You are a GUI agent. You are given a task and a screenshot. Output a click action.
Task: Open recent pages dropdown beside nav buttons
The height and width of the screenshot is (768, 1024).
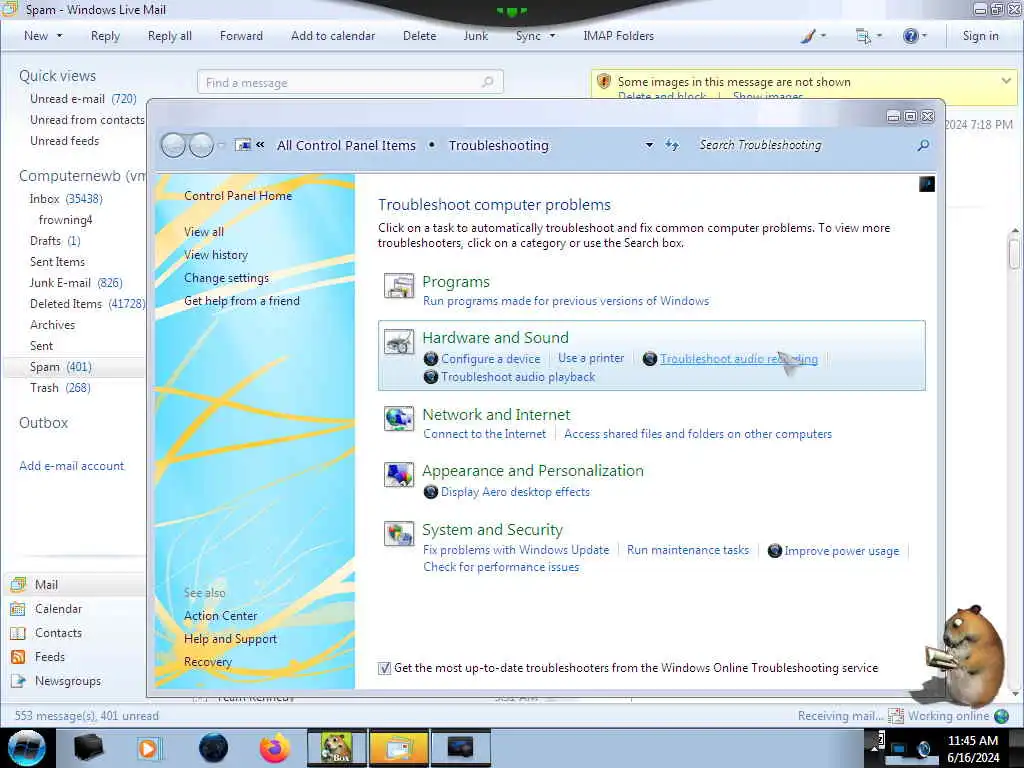click(221, 145)
